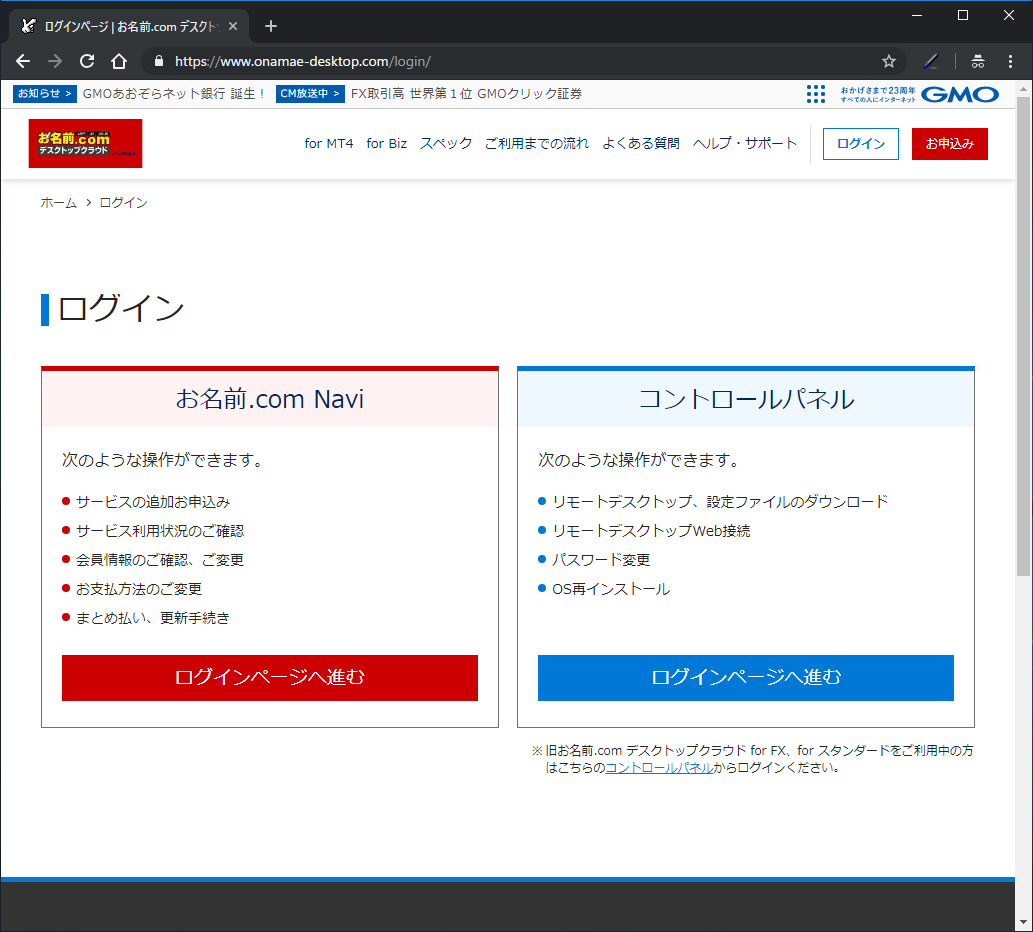
Task: Click the ログイン header button
Action: point(860,144)
